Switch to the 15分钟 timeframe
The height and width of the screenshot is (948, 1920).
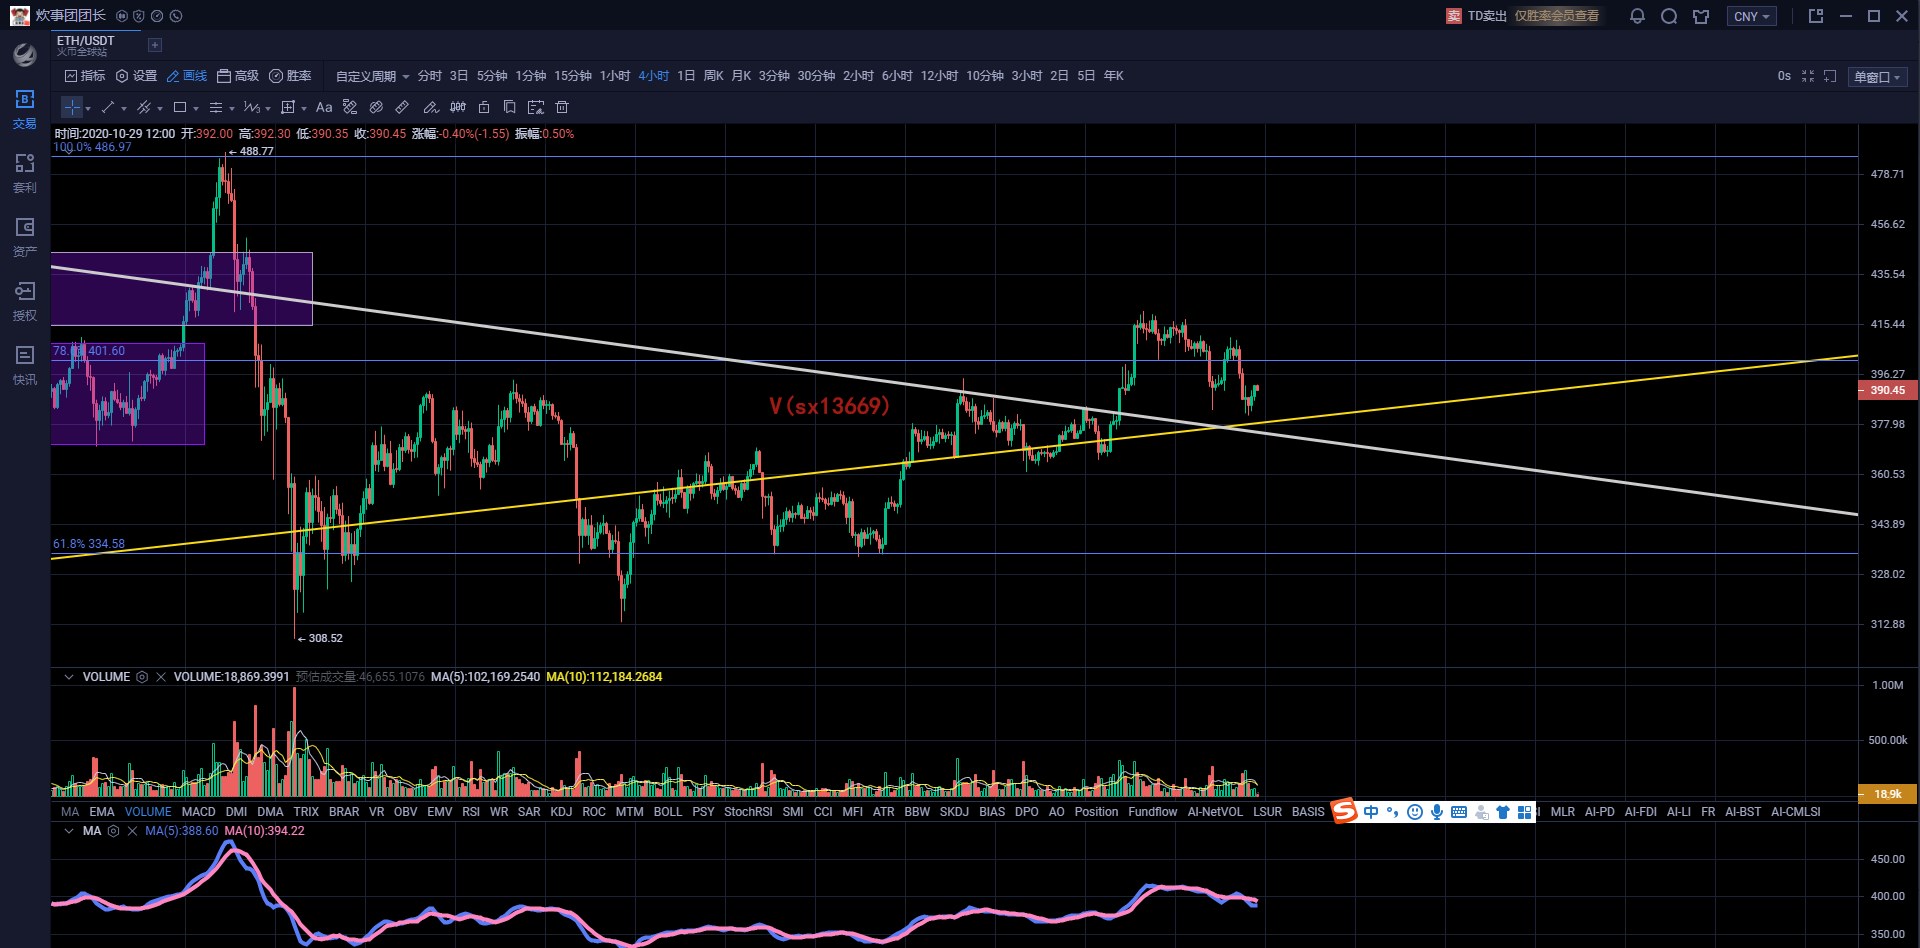[573, 76]
